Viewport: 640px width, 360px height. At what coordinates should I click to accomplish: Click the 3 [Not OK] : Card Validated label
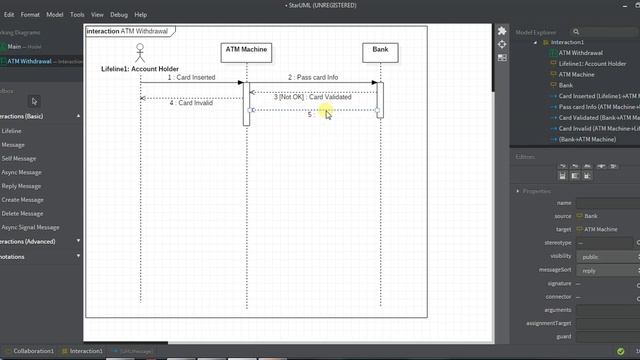tap(313, 97)
